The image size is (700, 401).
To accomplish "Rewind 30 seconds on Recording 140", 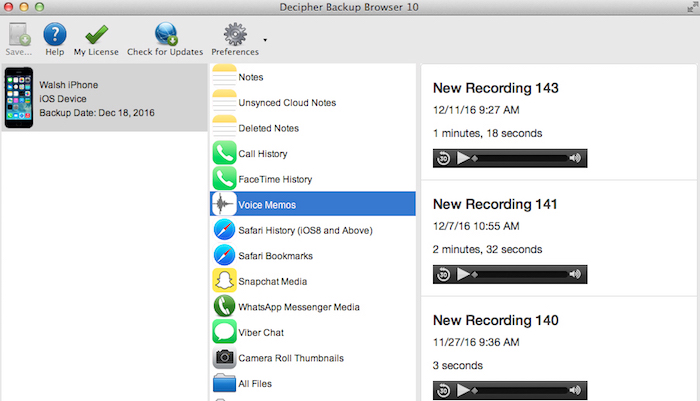I will [443, 391].
